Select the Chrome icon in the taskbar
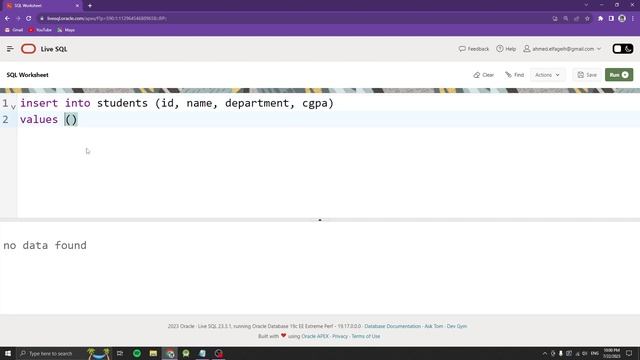Viewport: 640px width, 360px height. [x=170, y=353]
